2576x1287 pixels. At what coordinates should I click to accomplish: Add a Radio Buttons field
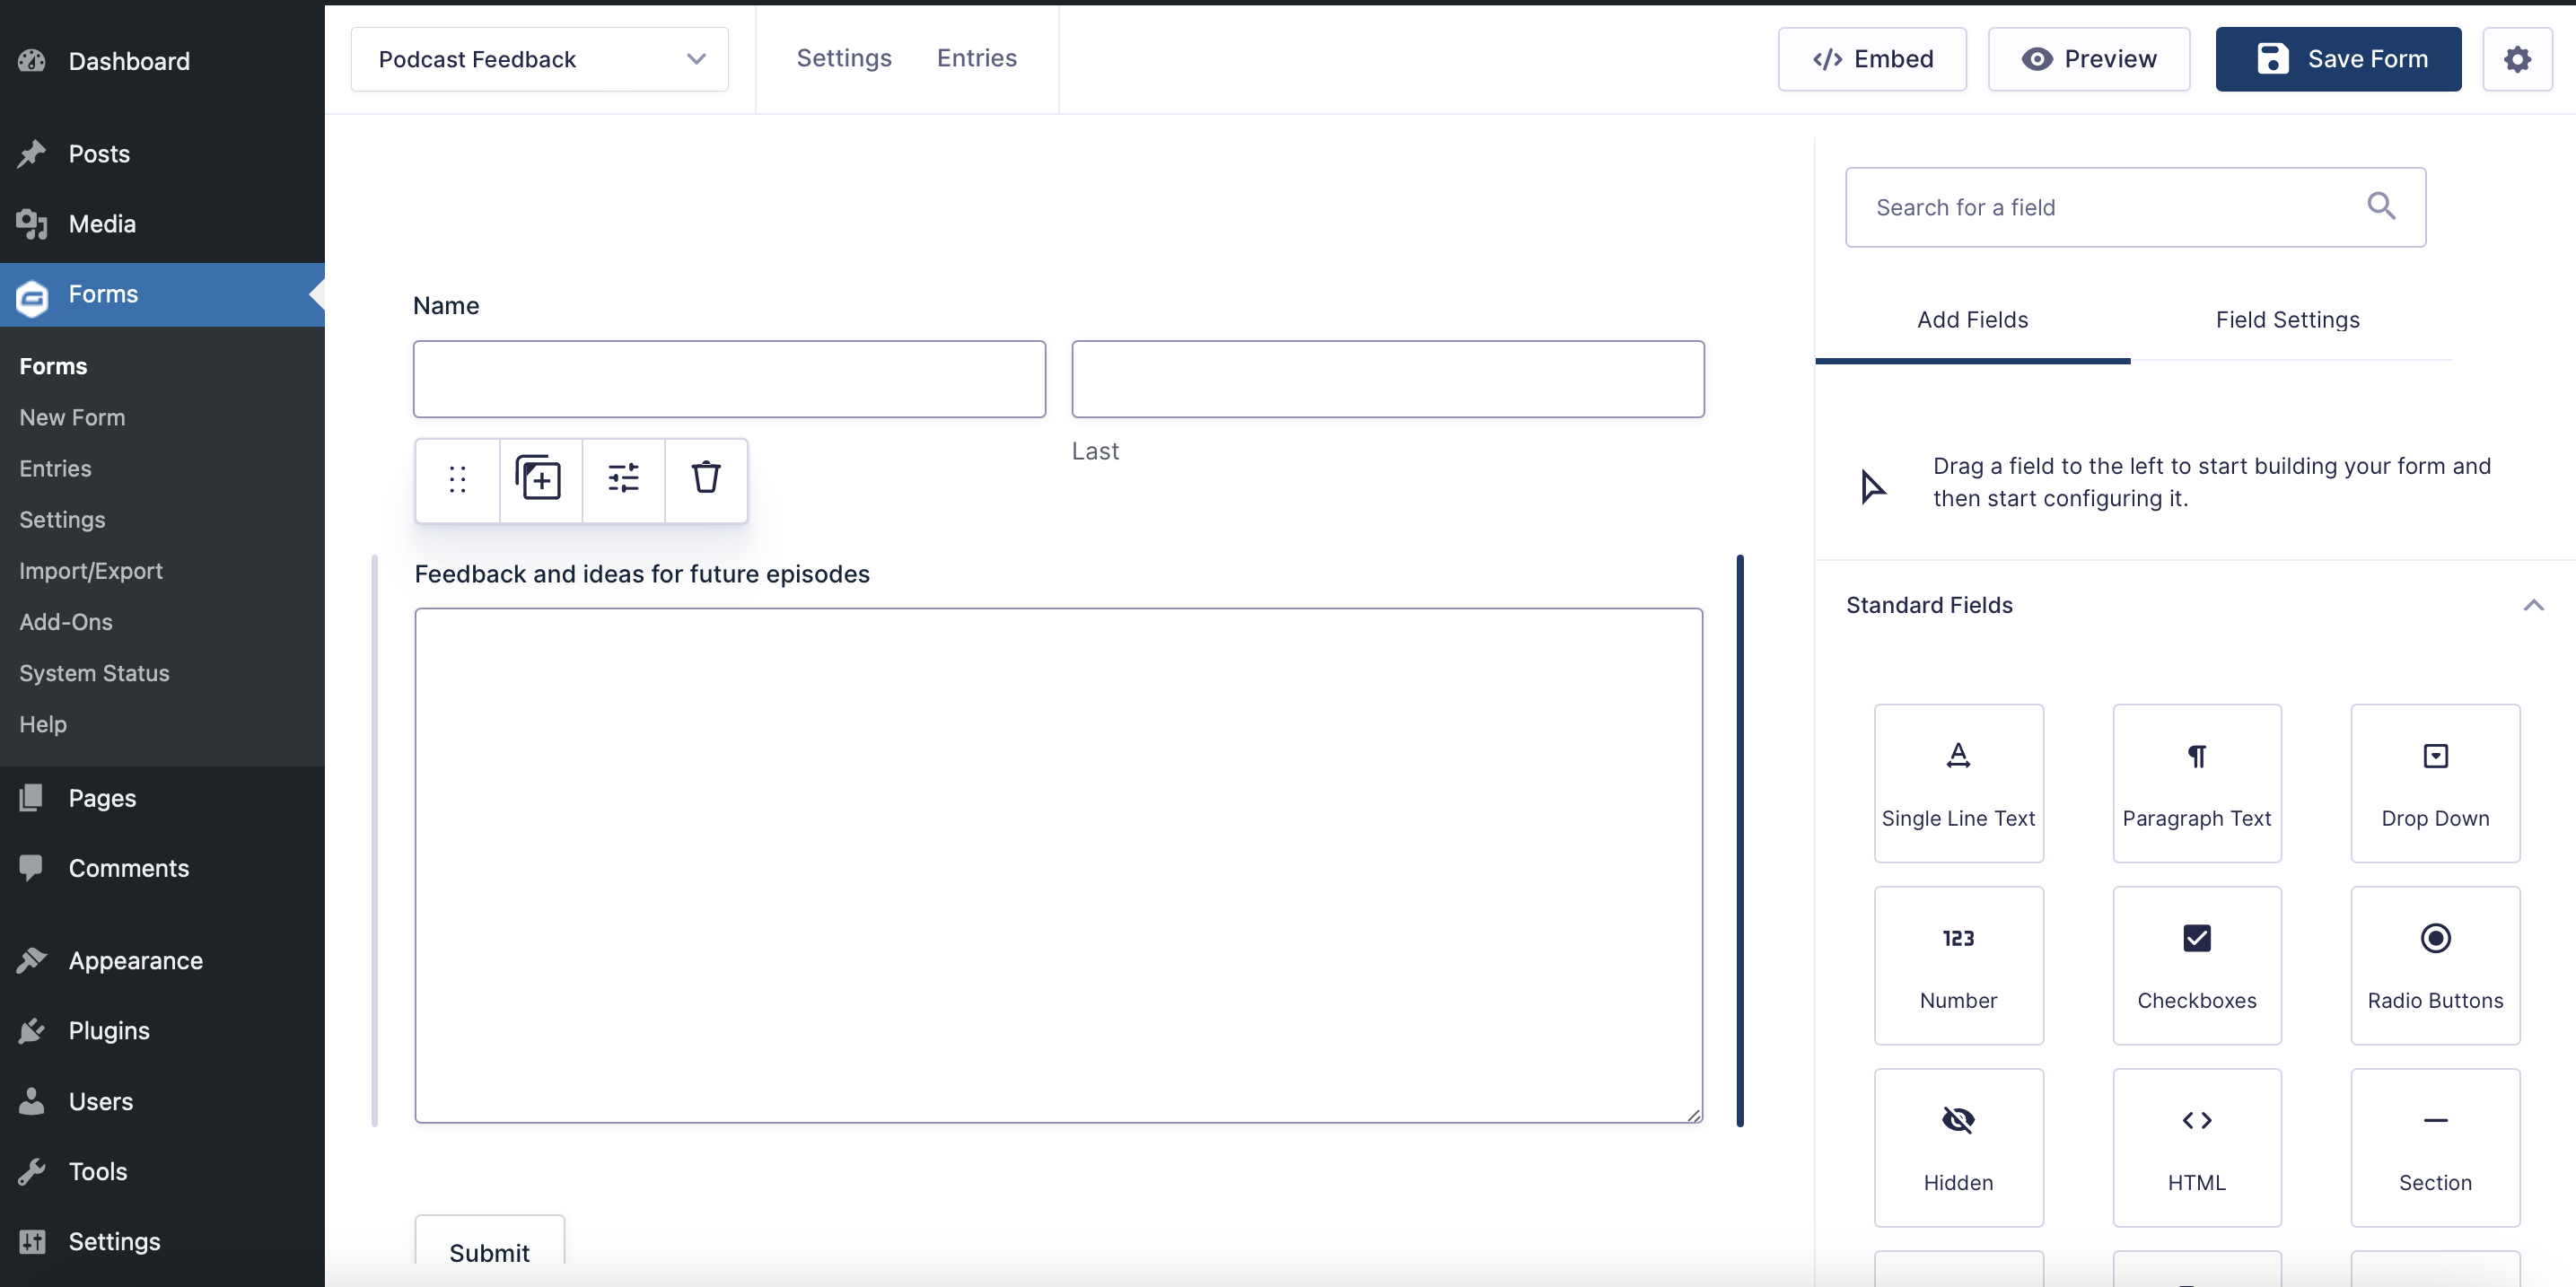2435,965
